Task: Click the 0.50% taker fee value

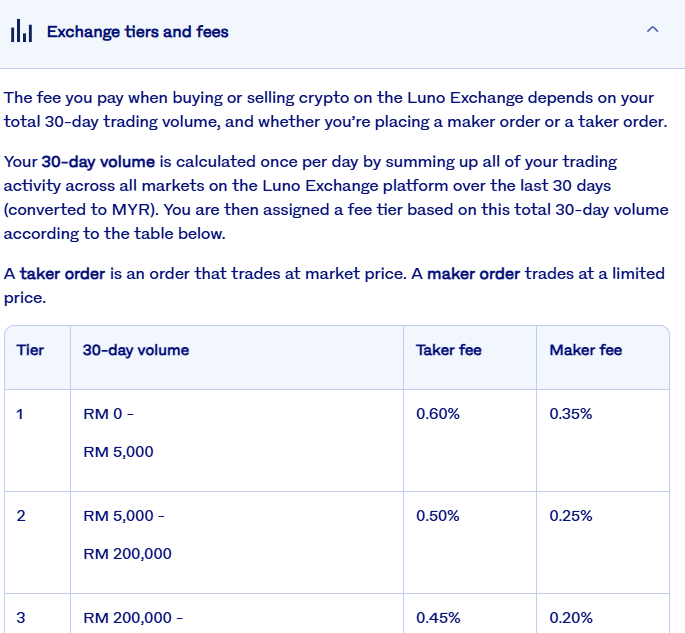Action: coord(437,516)
